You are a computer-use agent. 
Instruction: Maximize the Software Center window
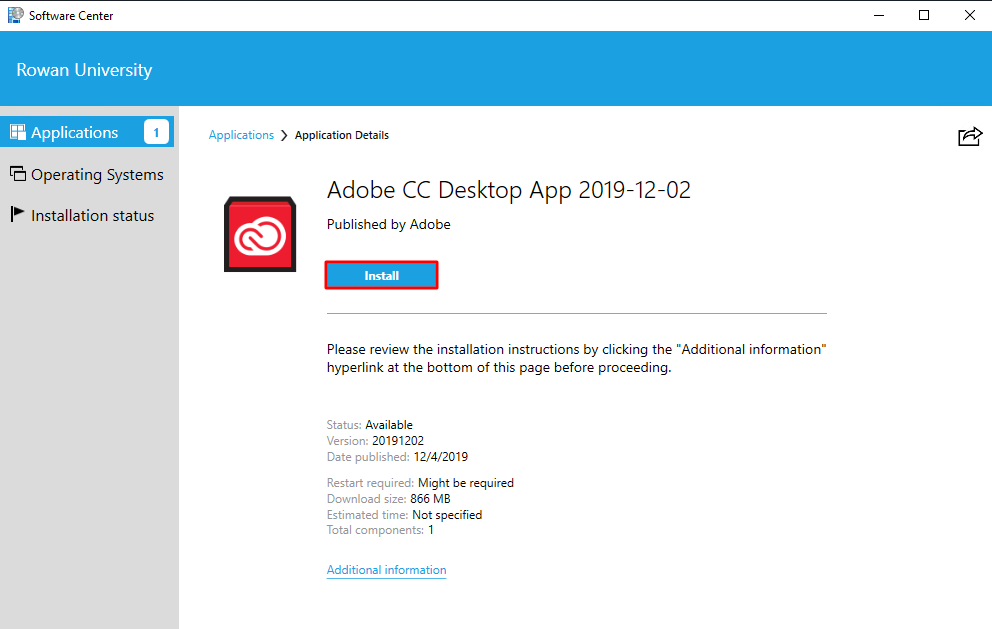924,15
